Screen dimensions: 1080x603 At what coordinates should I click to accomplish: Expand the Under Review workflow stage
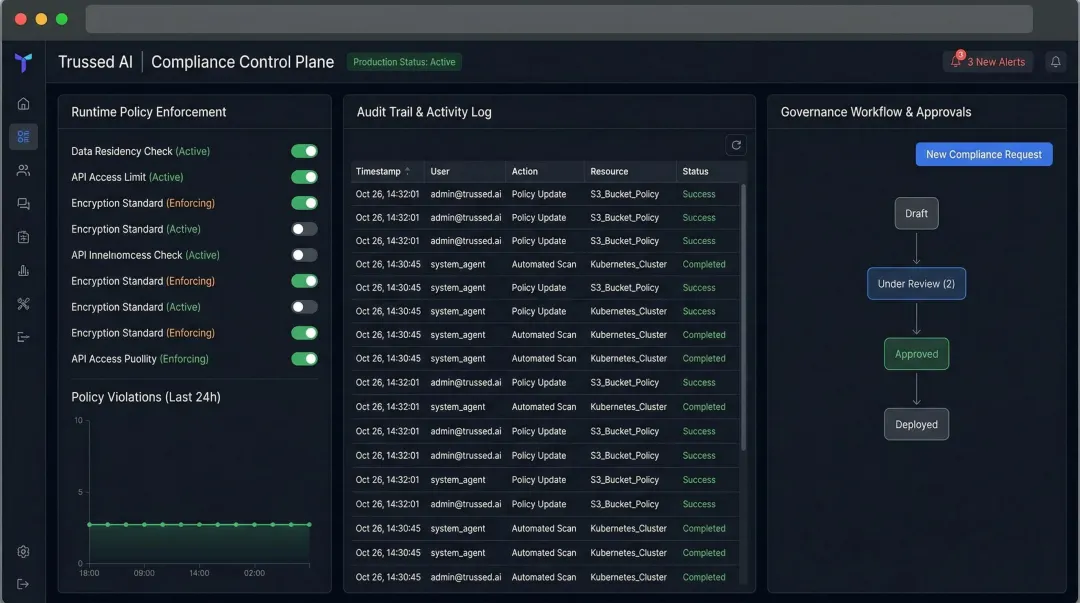coord(916,283)
